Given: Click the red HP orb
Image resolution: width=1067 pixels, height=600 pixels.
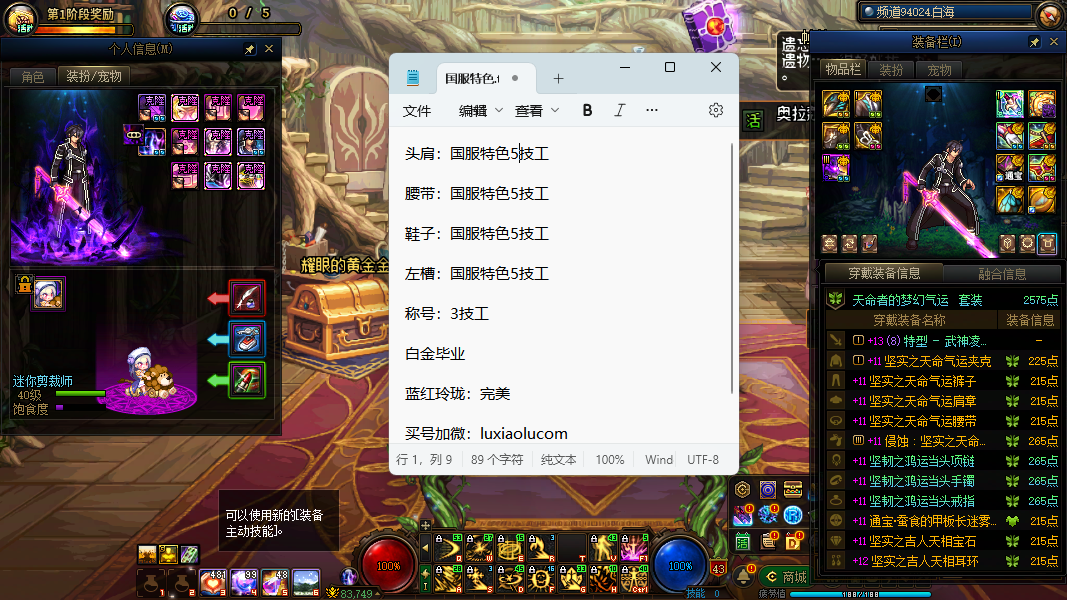Looking at the screenshot, I should [x=388, y=564].
